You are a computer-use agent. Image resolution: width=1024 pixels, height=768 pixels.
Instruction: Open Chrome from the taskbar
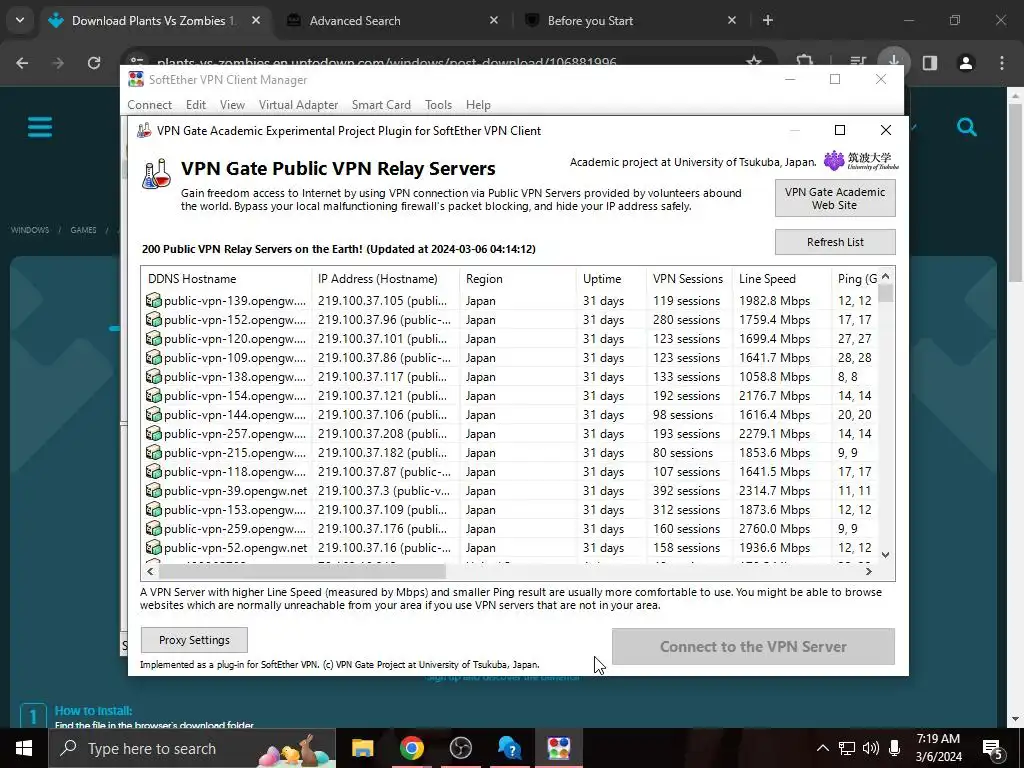click(x=411, y=748)
